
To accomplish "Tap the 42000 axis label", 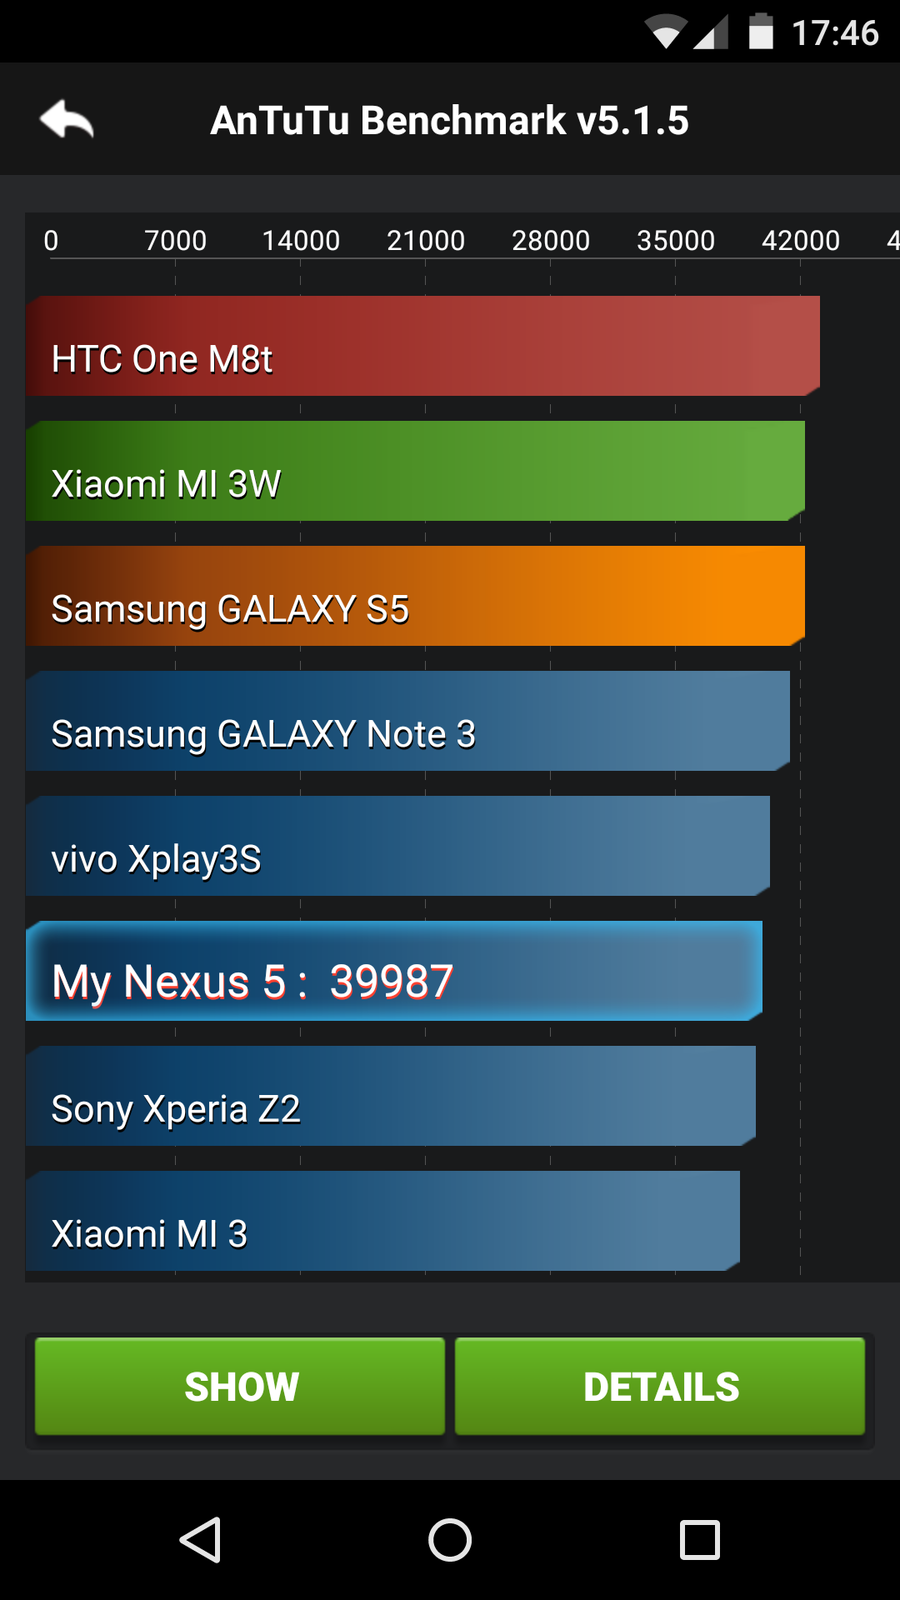I will pyautogui.click(x=800, y=240).
